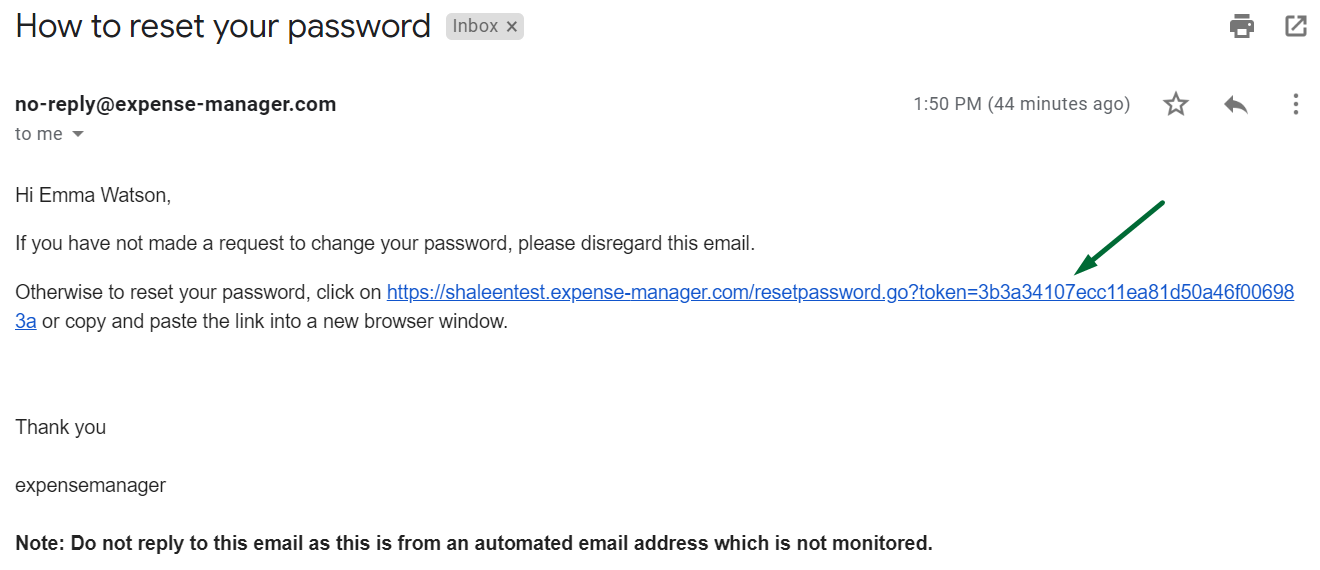Viewport: 1320px width, 570px height.
Task: Open the three-dot More options menu
Action: tap(1296, 104)
